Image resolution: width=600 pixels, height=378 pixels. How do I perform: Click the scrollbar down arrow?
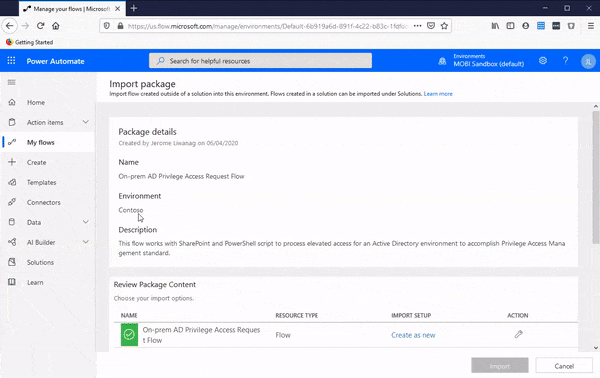596,348
